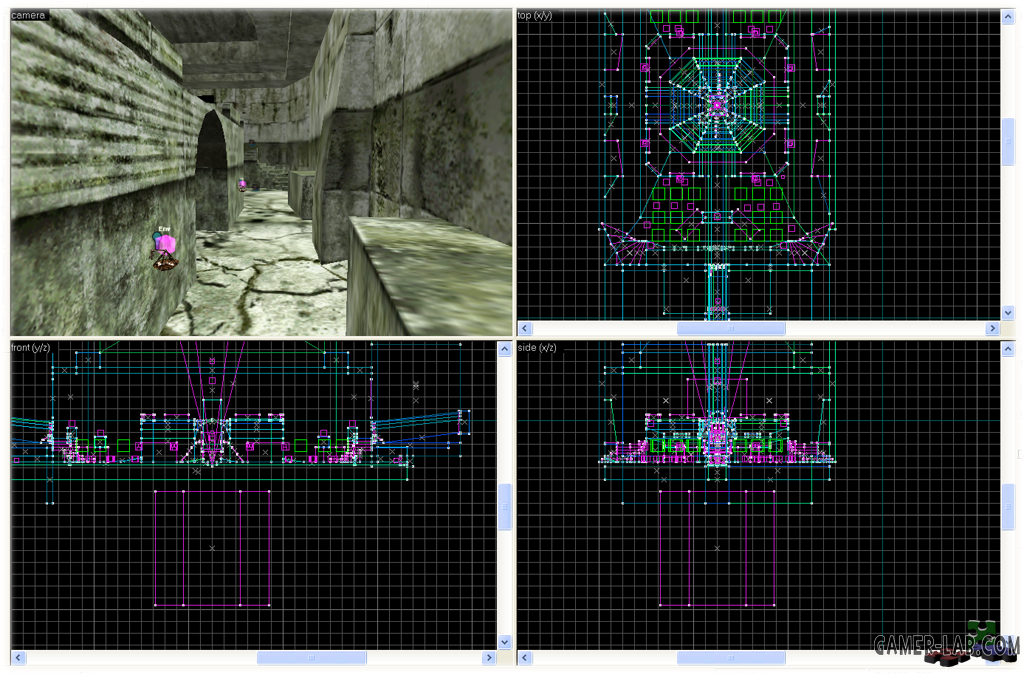Select the magenta entity at octagon center in top view

tap(717, 104)
